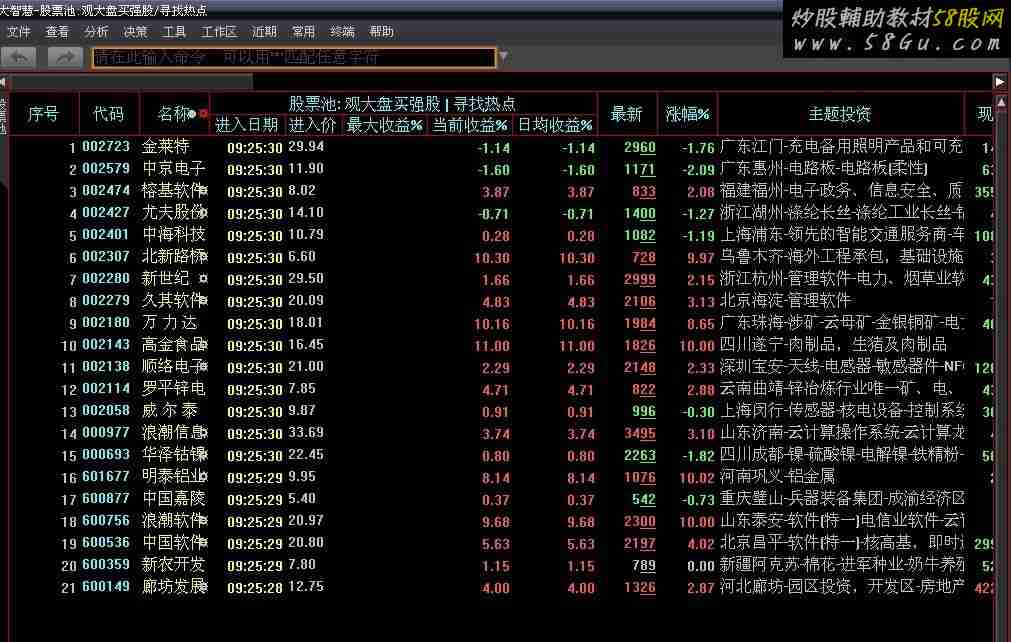Select stock code 601677

pyautogui.click(x=106, y=477)
